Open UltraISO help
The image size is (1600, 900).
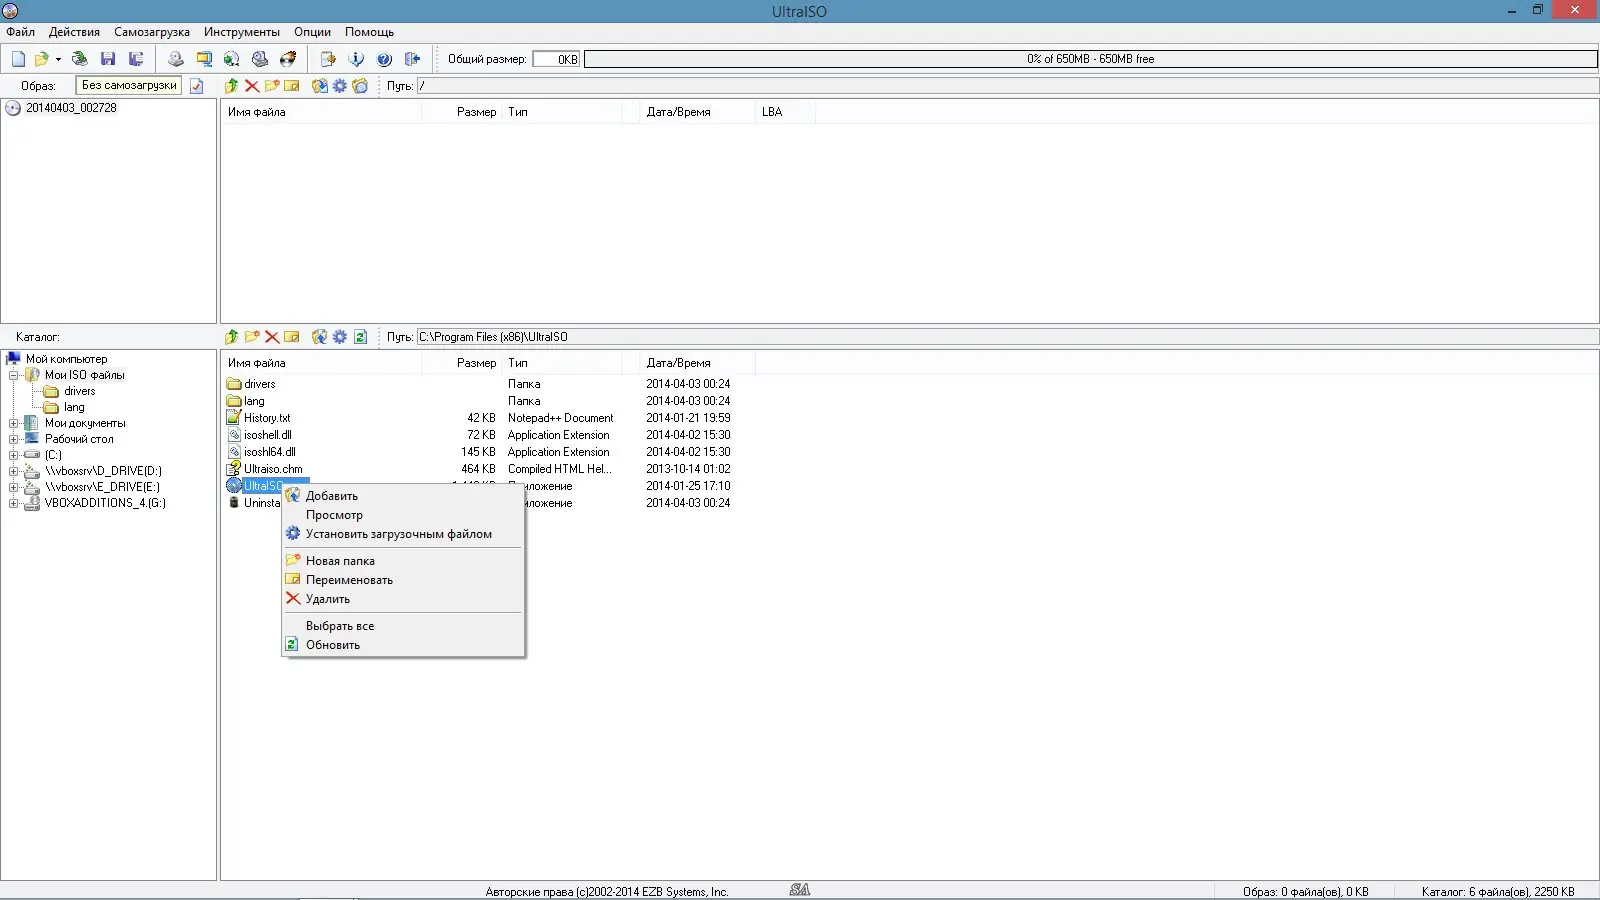coord(384,58)
